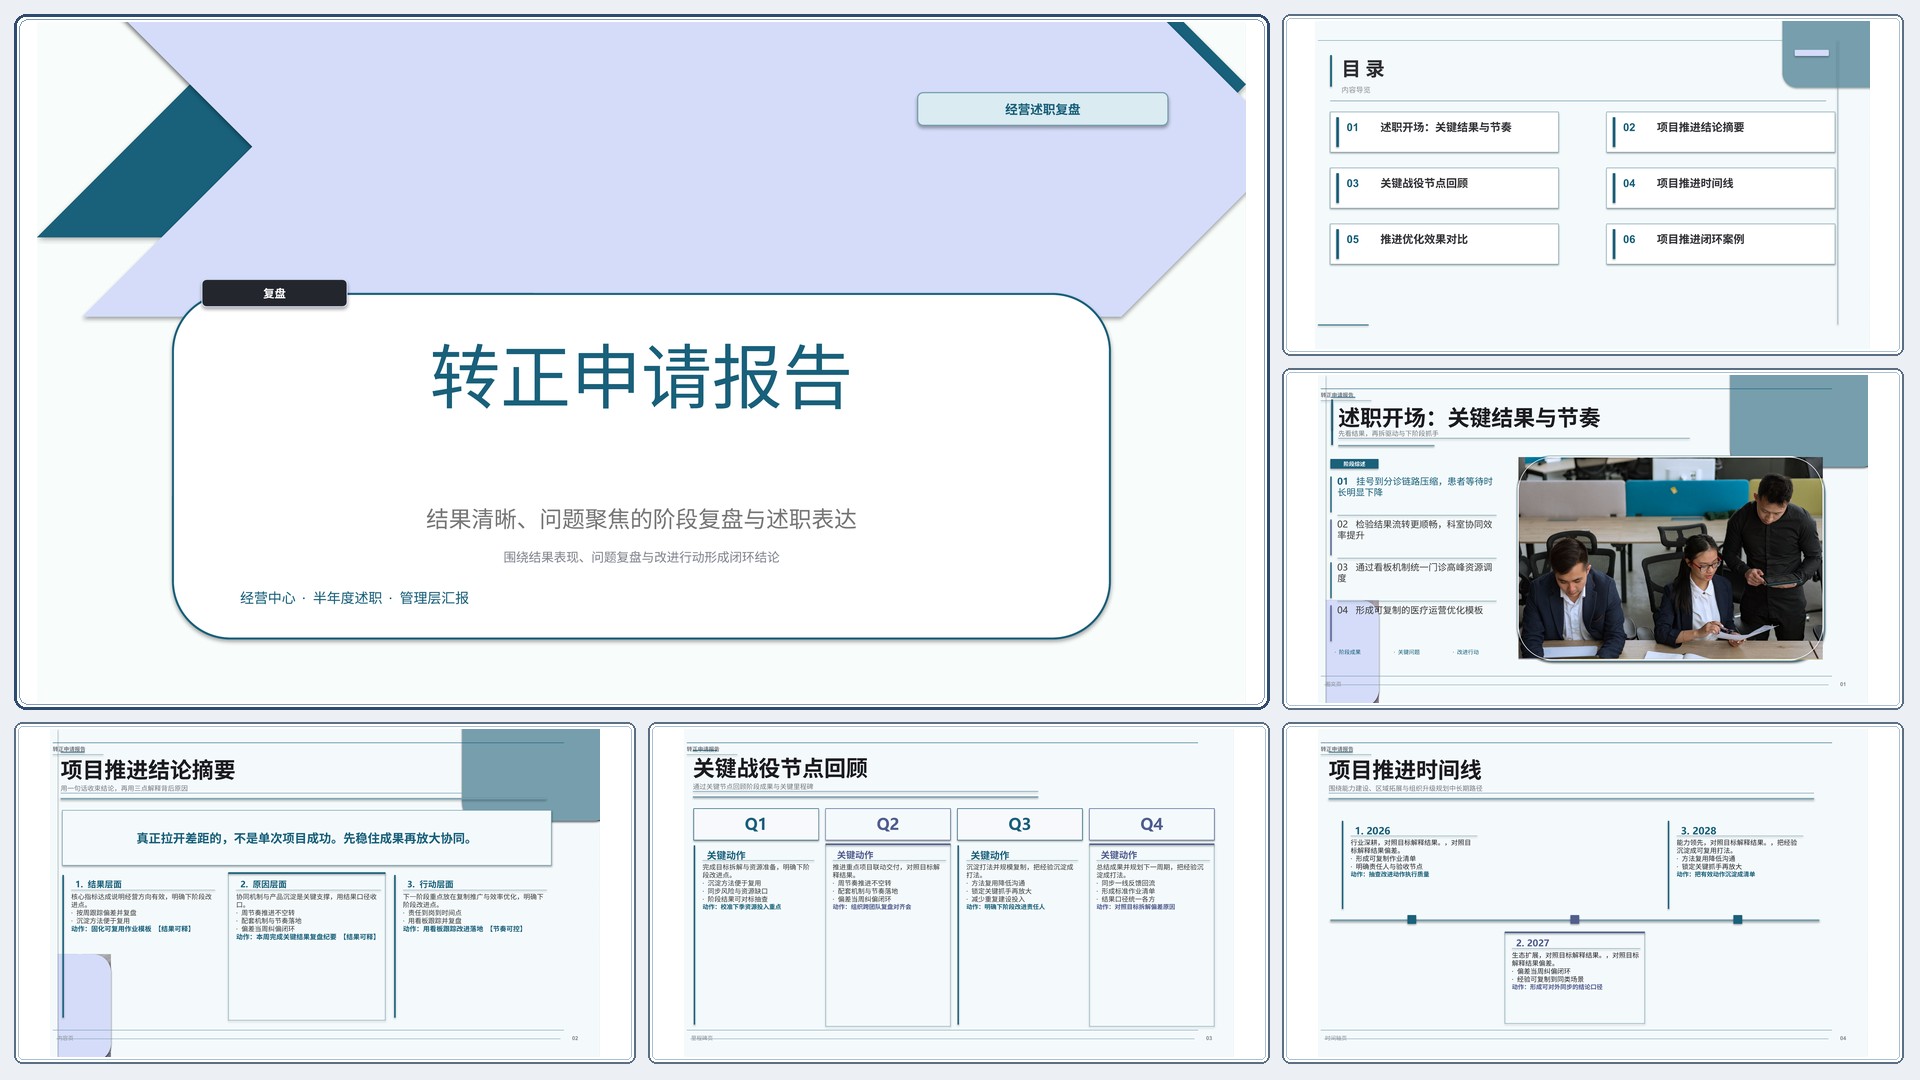Select contents entry 04 项目推进时间线

tap(1721, 188)
